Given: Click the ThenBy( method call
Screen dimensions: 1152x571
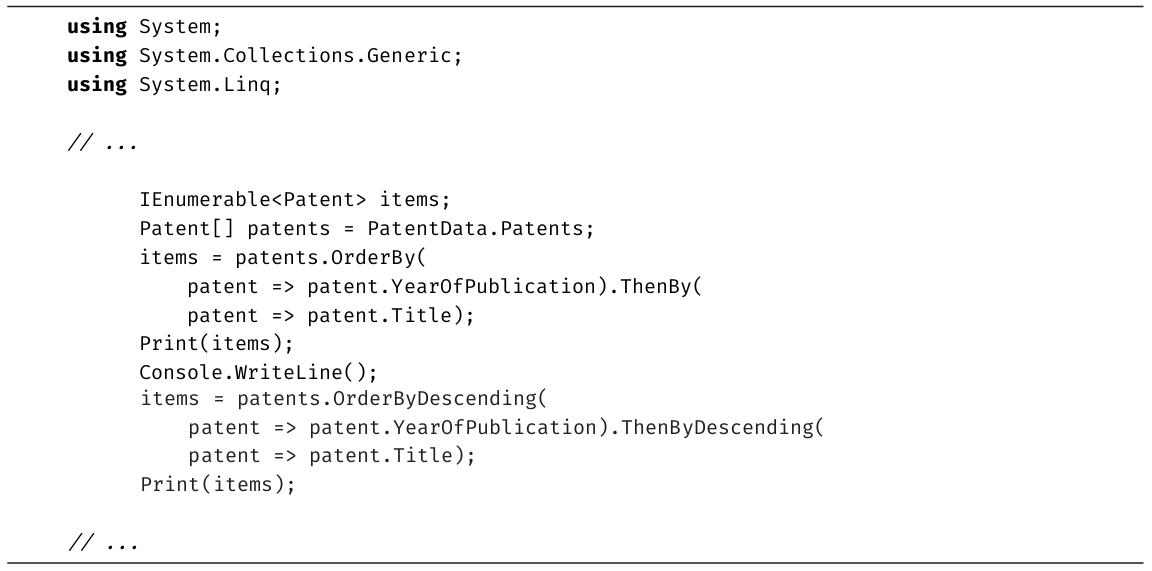Looking at the screenshot, I should click(x=663, y=286).
